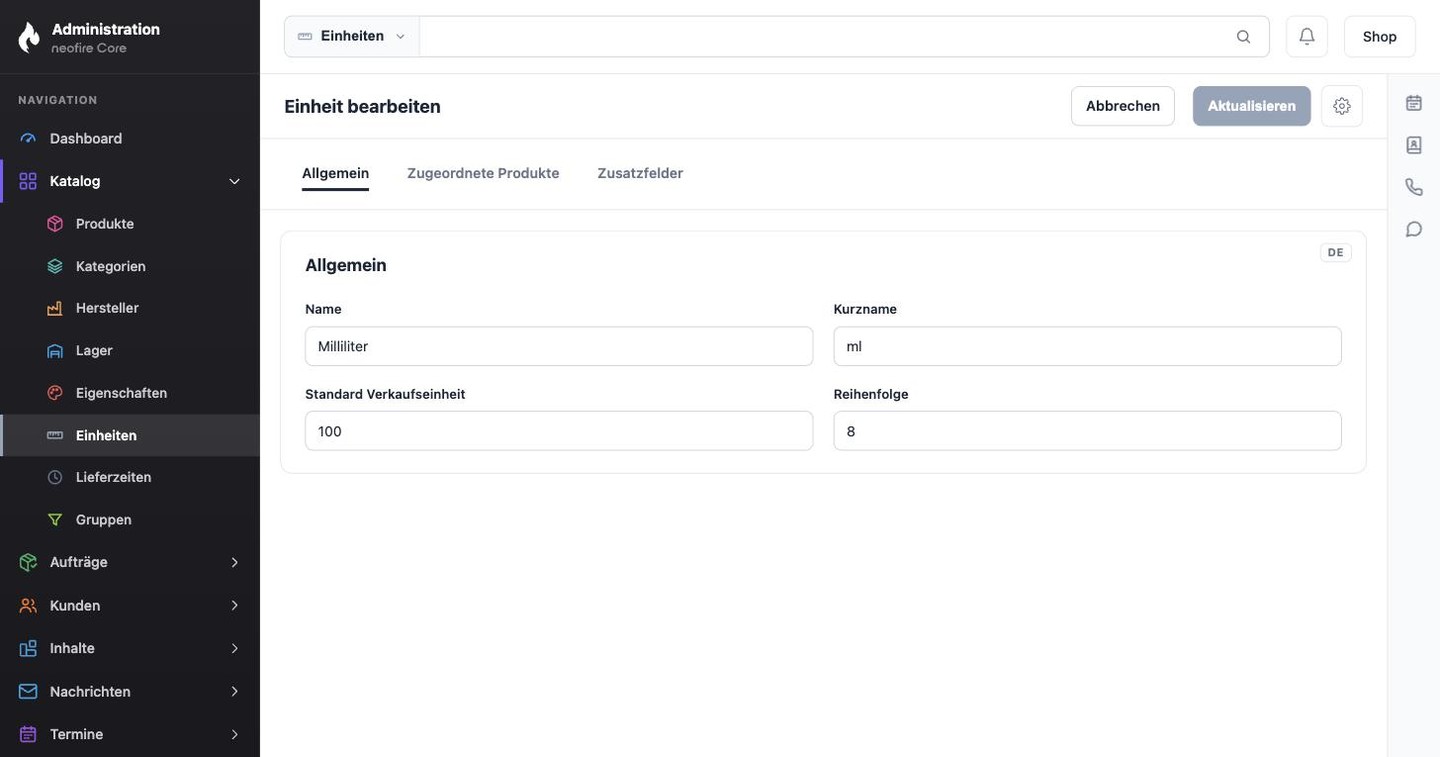
Task: Click the Dashboard gauge icon
Action: [28, 139]
